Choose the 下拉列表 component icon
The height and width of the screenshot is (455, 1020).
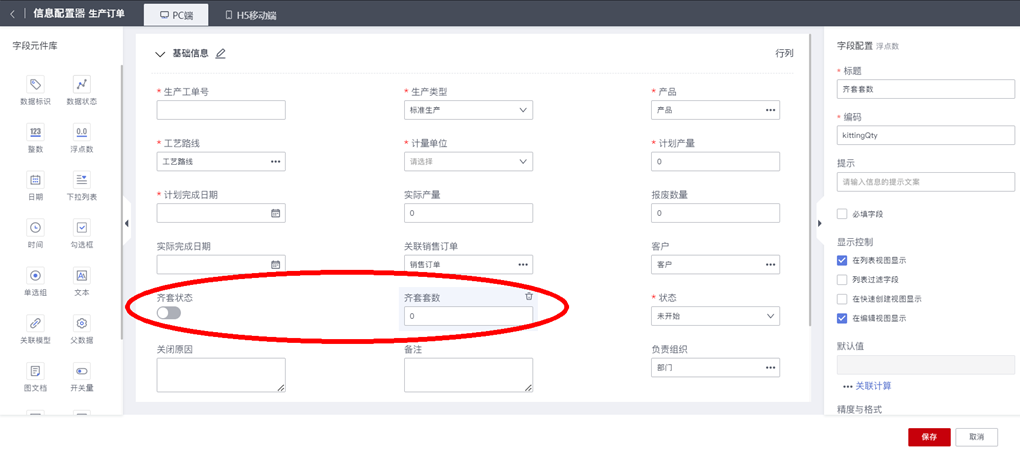(x=81, y=180)
